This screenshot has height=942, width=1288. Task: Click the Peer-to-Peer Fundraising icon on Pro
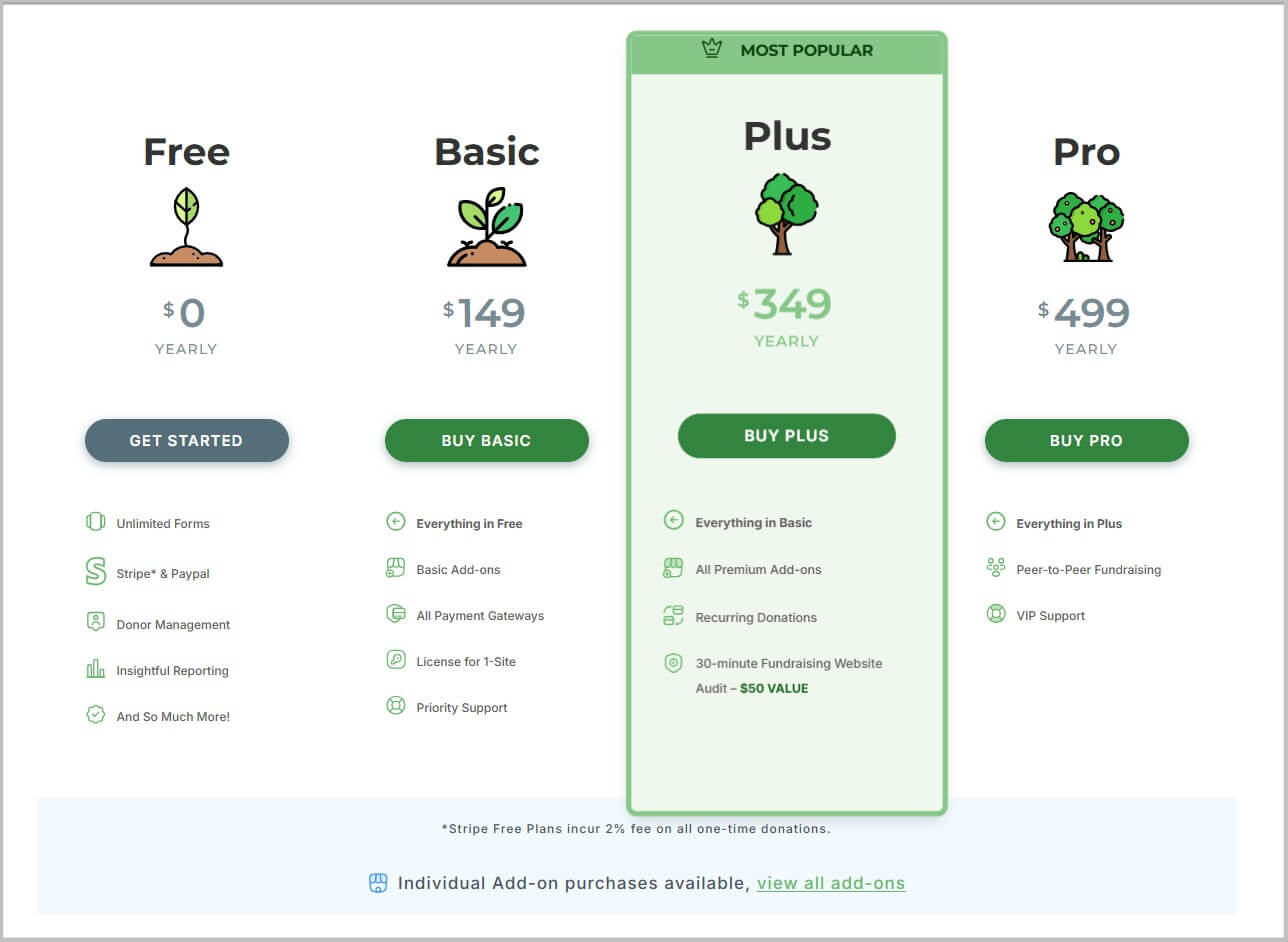996,568
